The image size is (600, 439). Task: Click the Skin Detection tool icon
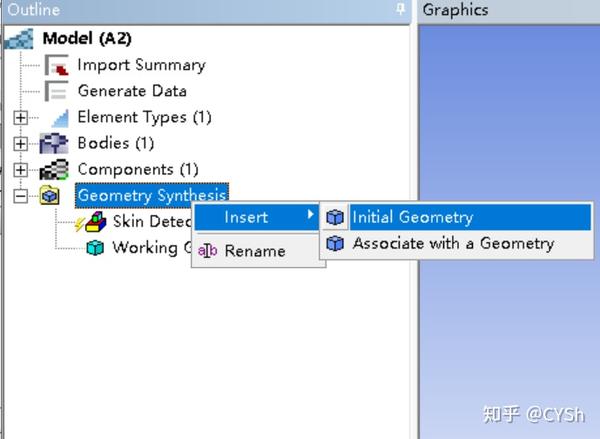click(91, 222)
